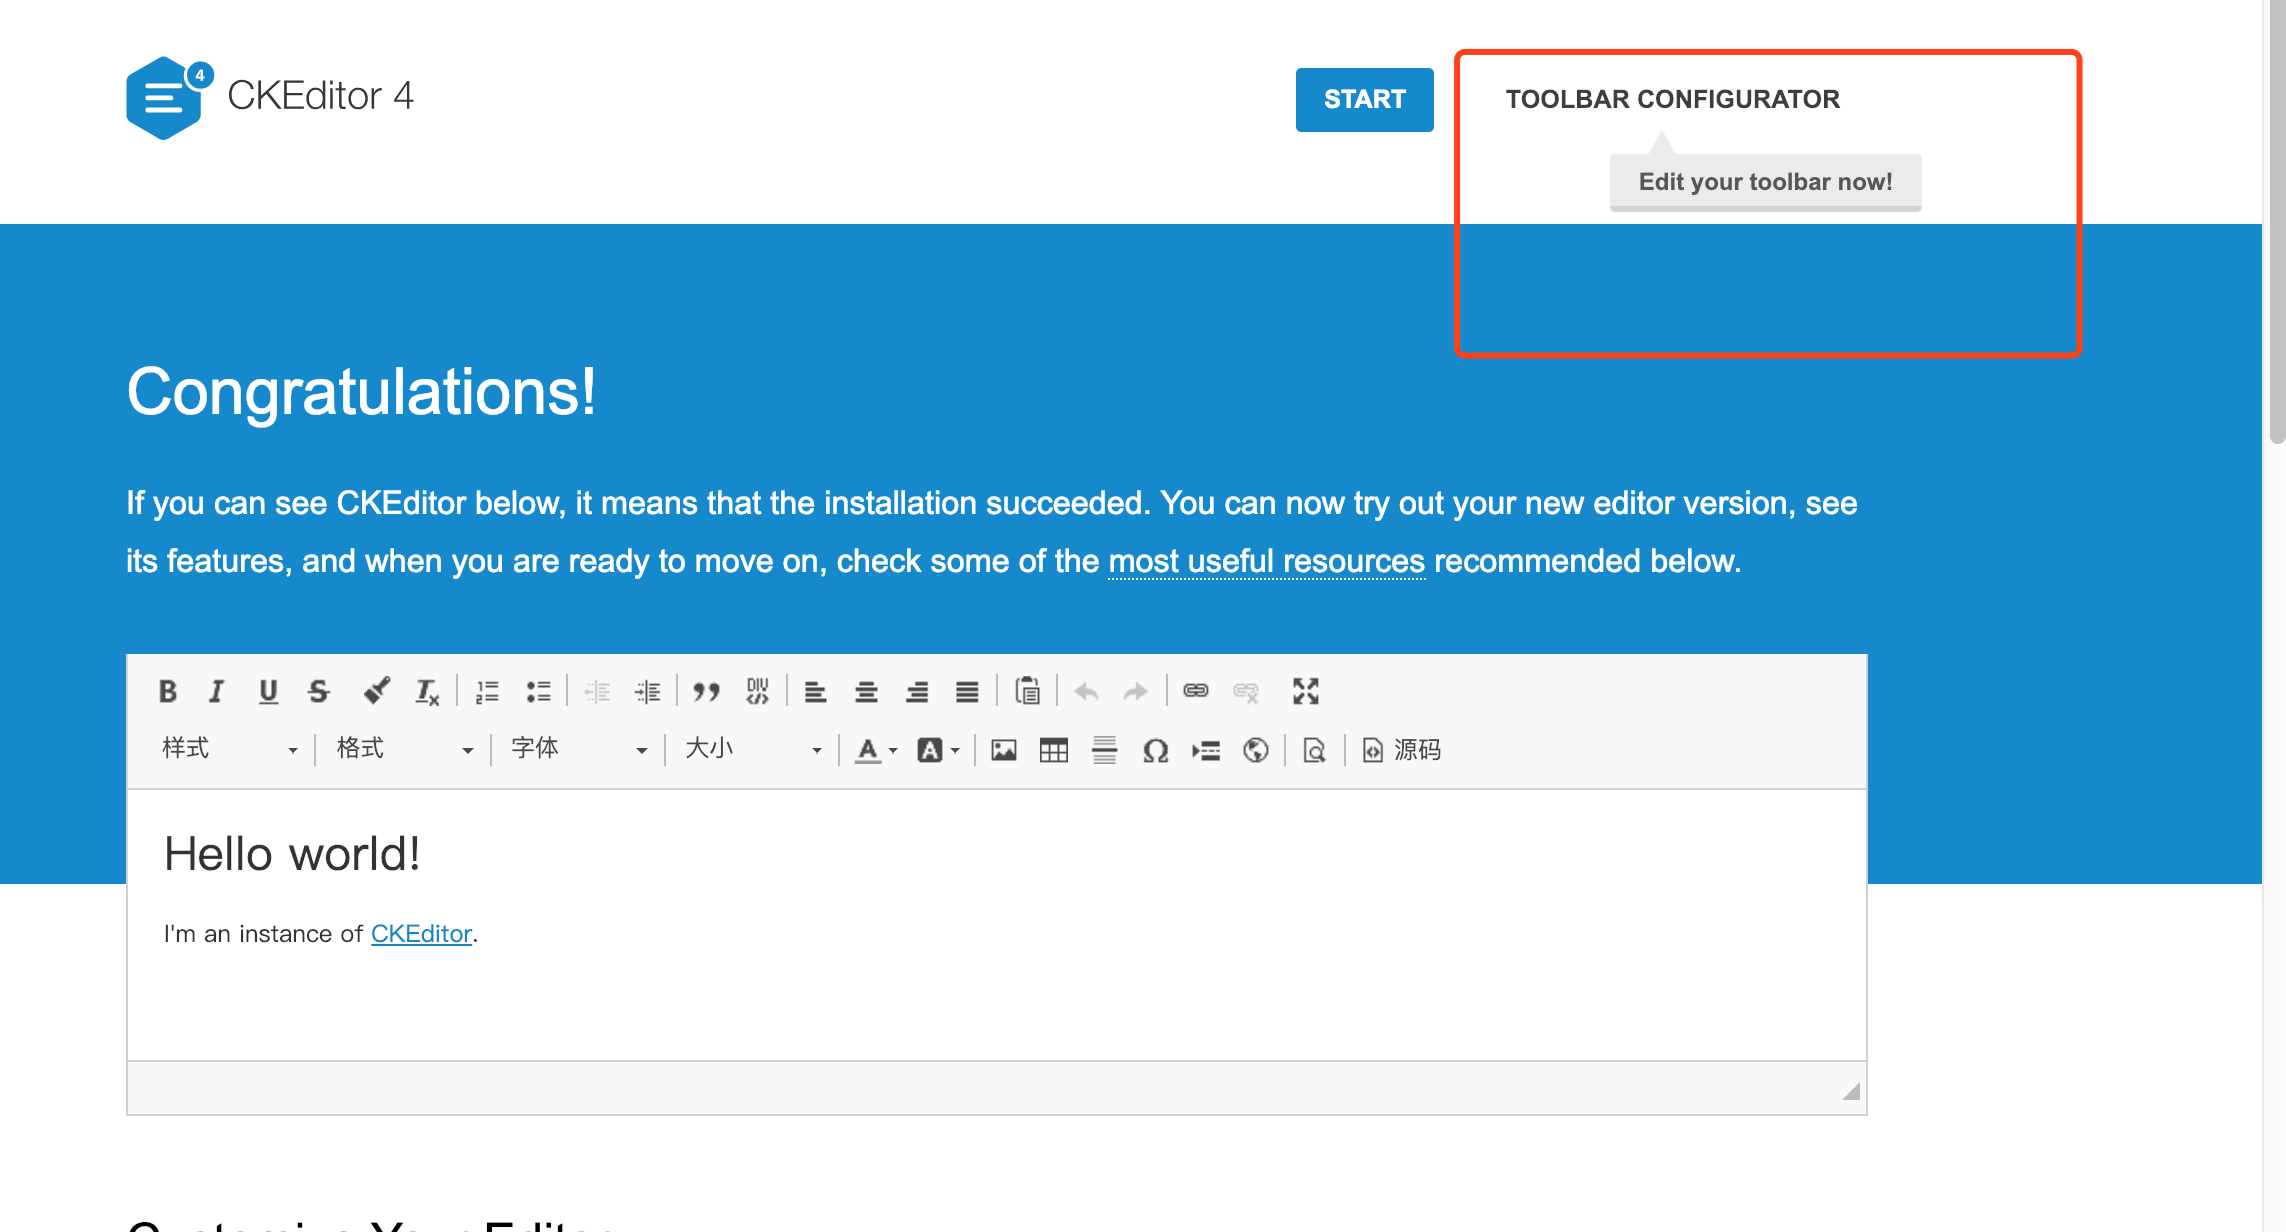Open the Toolbar Configurator tab
The width and height of the screenshot is (2286, 1232).
pyautogui.click(x=1672, y=99)
